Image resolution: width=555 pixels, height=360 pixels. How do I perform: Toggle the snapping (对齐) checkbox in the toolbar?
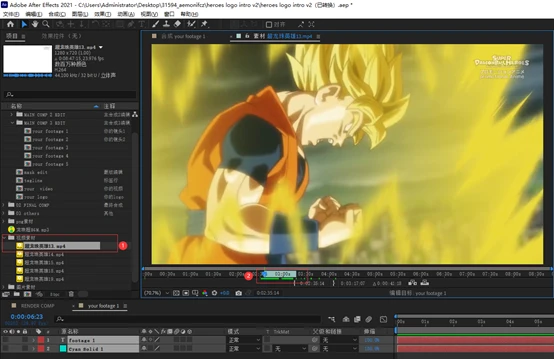(269, 24)
